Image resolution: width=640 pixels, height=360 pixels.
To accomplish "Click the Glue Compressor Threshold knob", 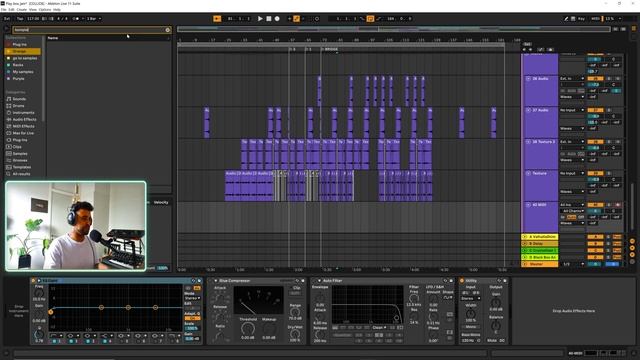I will click(x=247, y=328).
